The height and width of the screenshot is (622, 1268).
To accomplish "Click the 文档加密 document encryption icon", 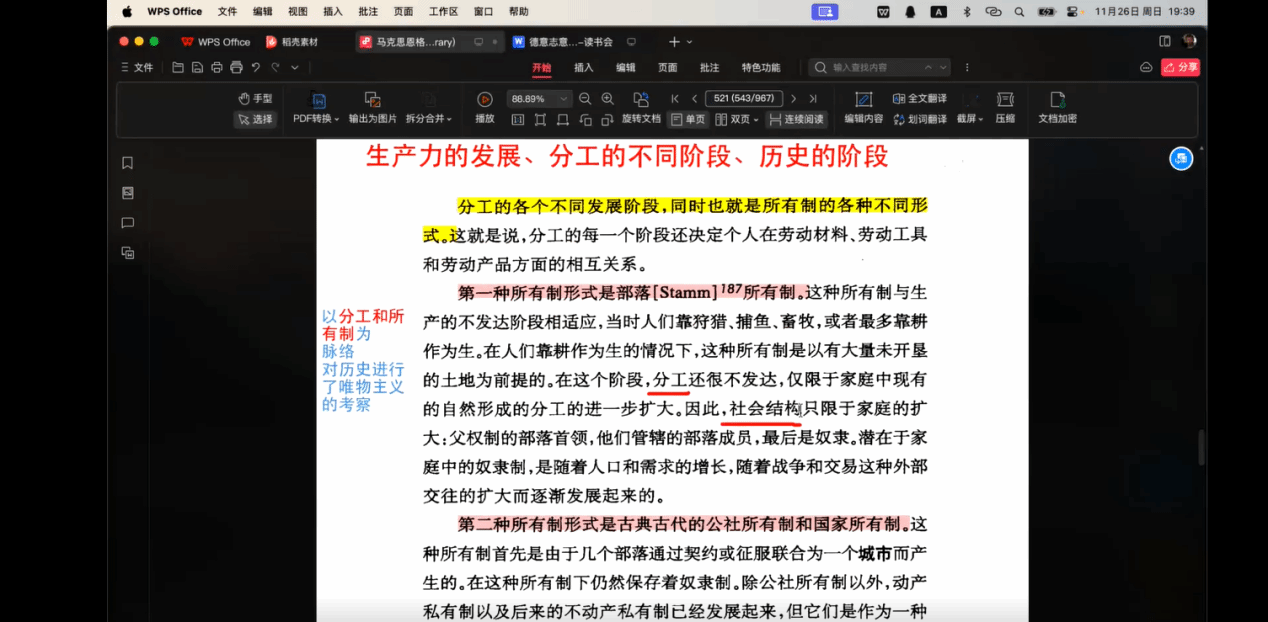I will [x=1057, y=100].
